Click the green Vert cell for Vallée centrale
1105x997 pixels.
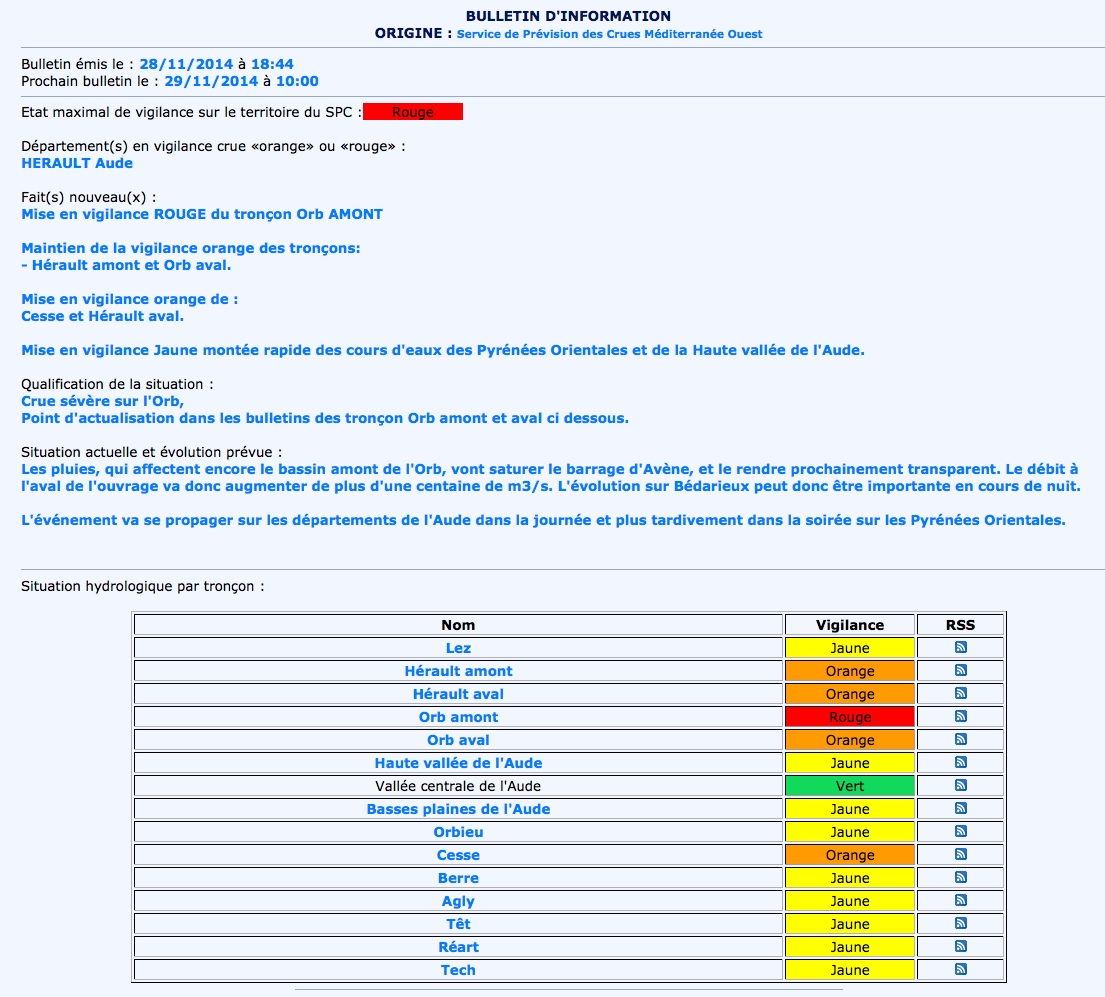pos(850,786)
